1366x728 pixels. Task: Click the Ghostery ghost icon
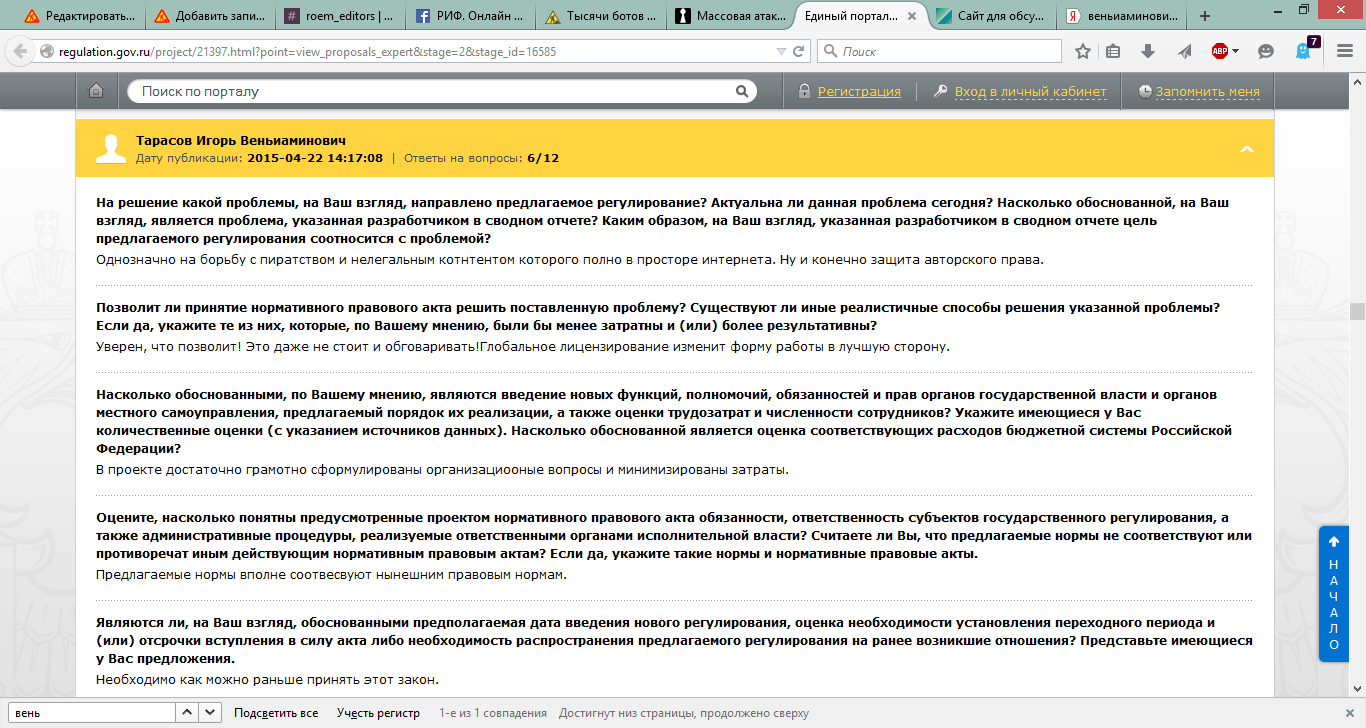coord(1303,51)
